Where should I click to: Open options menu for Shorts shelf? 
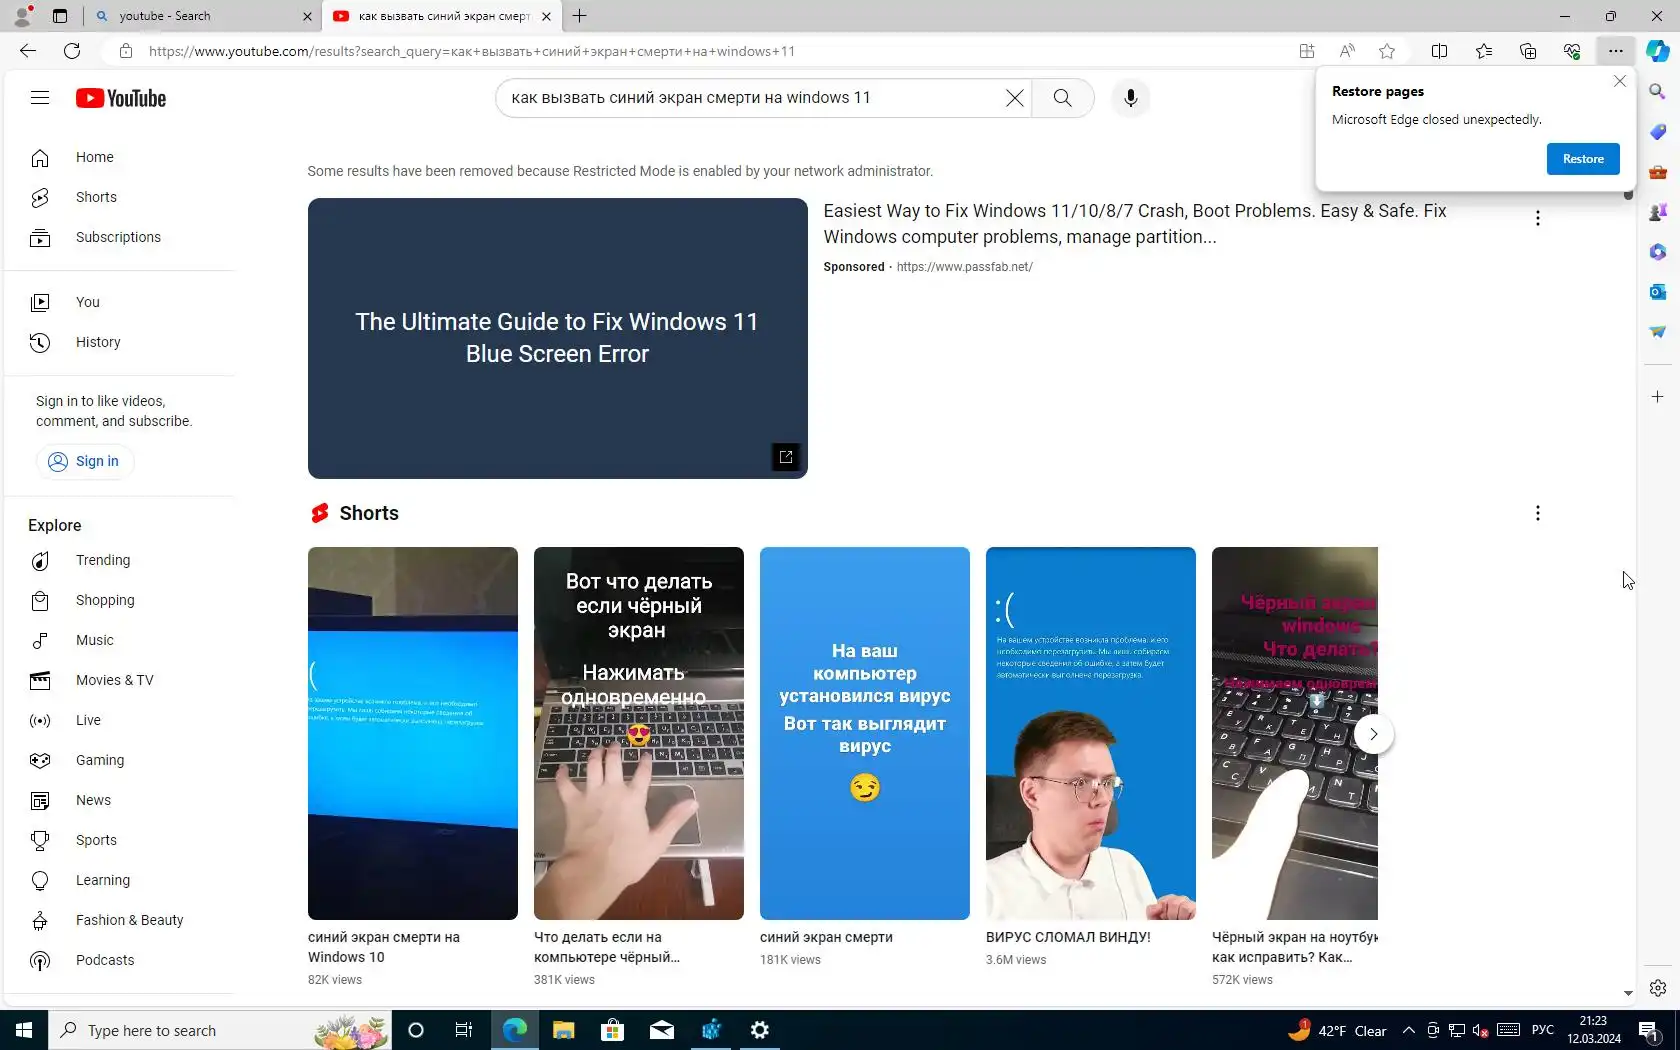click(1537, 513)
